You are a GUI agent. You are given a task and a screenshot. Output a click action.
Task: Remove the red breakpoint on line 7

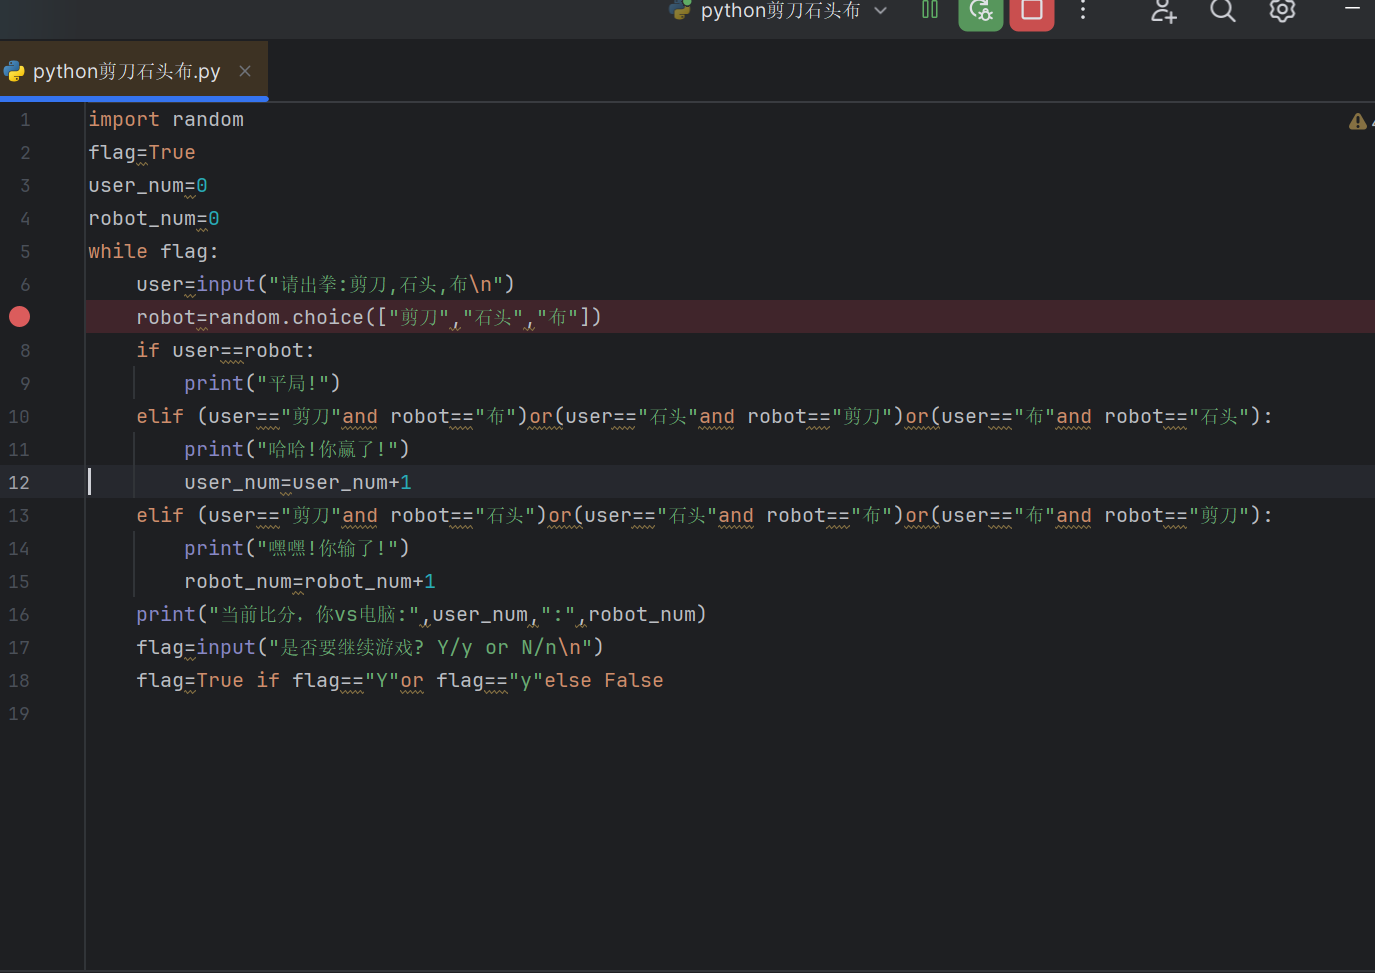pyautogui.click(x=19, y=317)
